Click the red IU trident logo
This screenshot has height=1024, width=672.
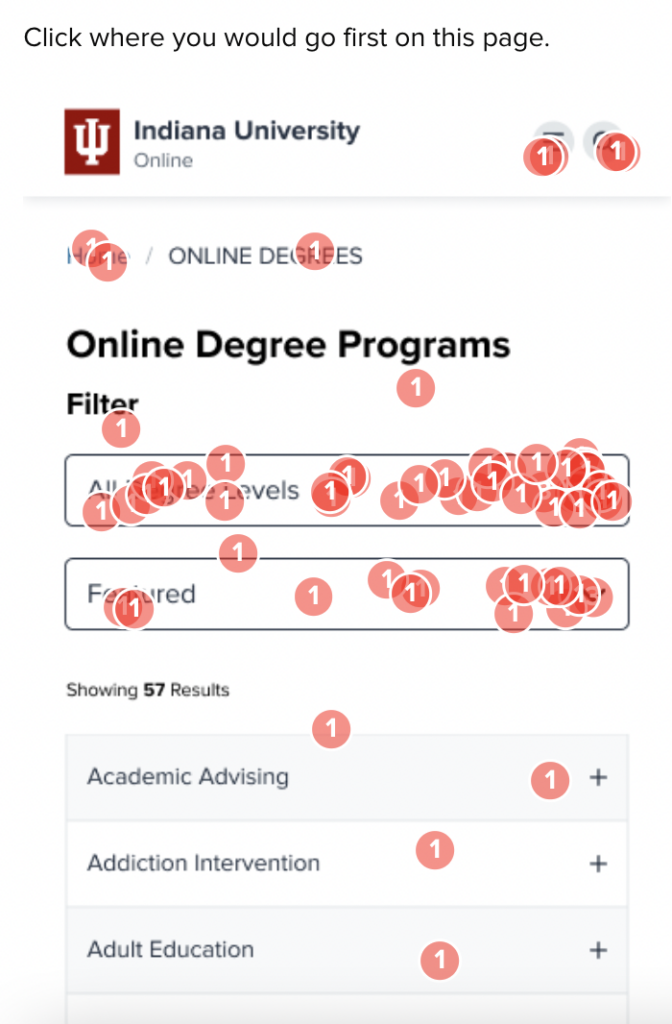92,142
